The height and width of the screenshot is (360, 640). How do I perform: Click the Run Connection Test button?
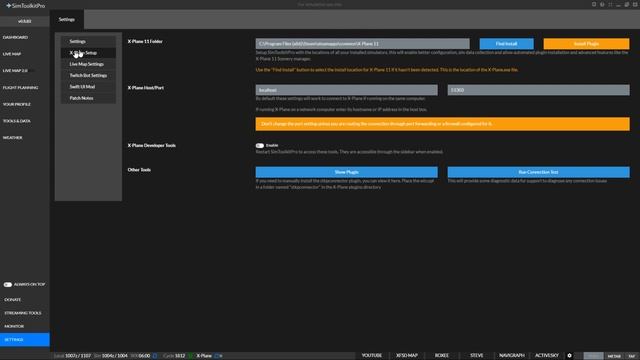point(538,172)
